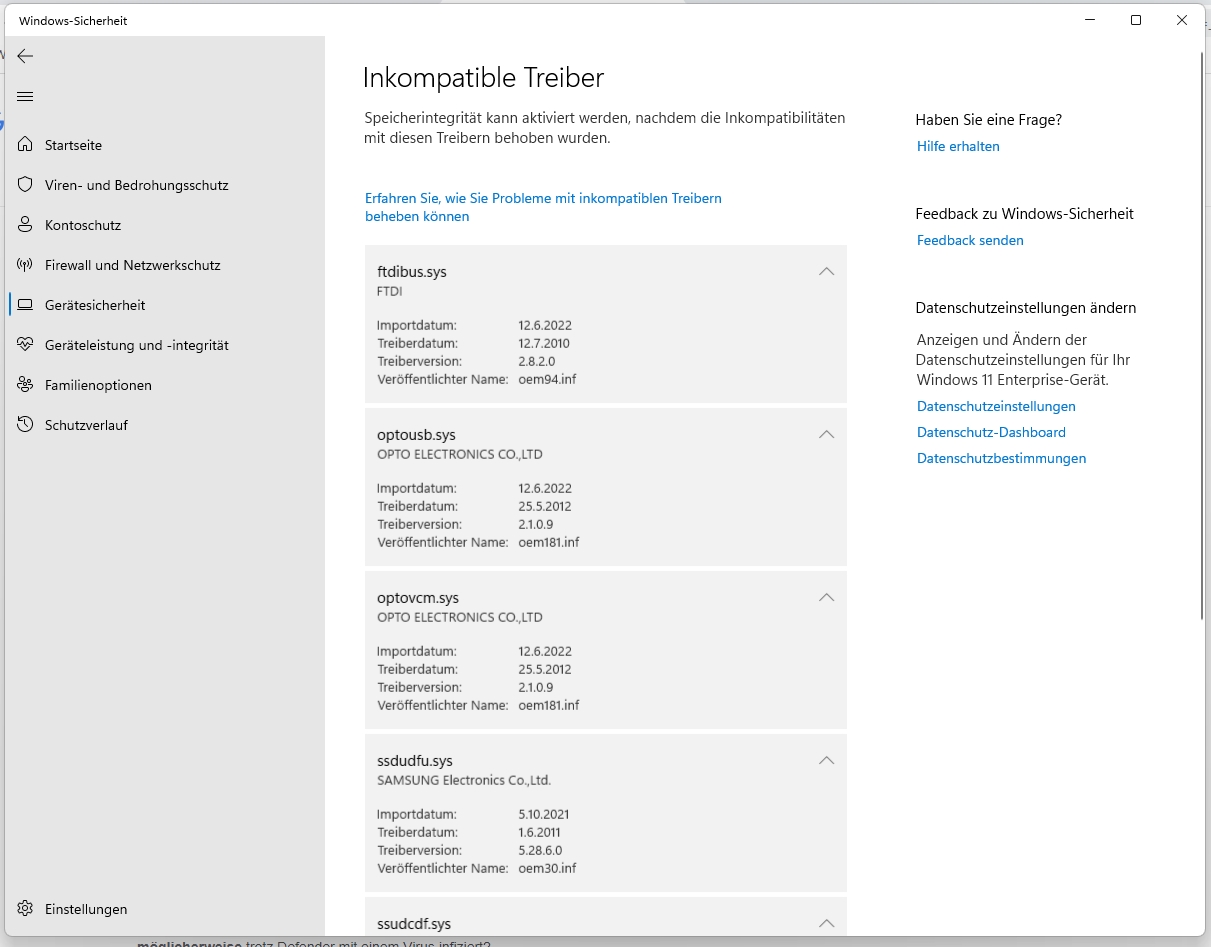Open Datenschutzbestimmungen link

point(1001,458)
